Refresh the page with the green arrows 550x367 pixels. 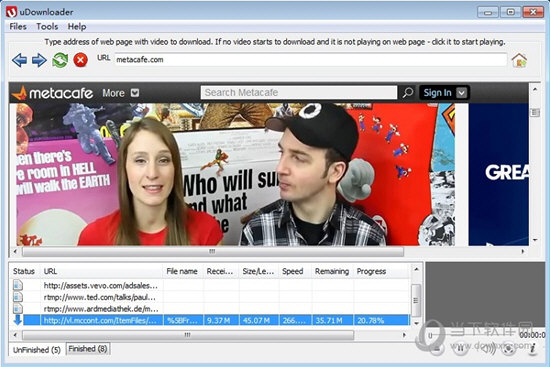(x=60, y=60)
